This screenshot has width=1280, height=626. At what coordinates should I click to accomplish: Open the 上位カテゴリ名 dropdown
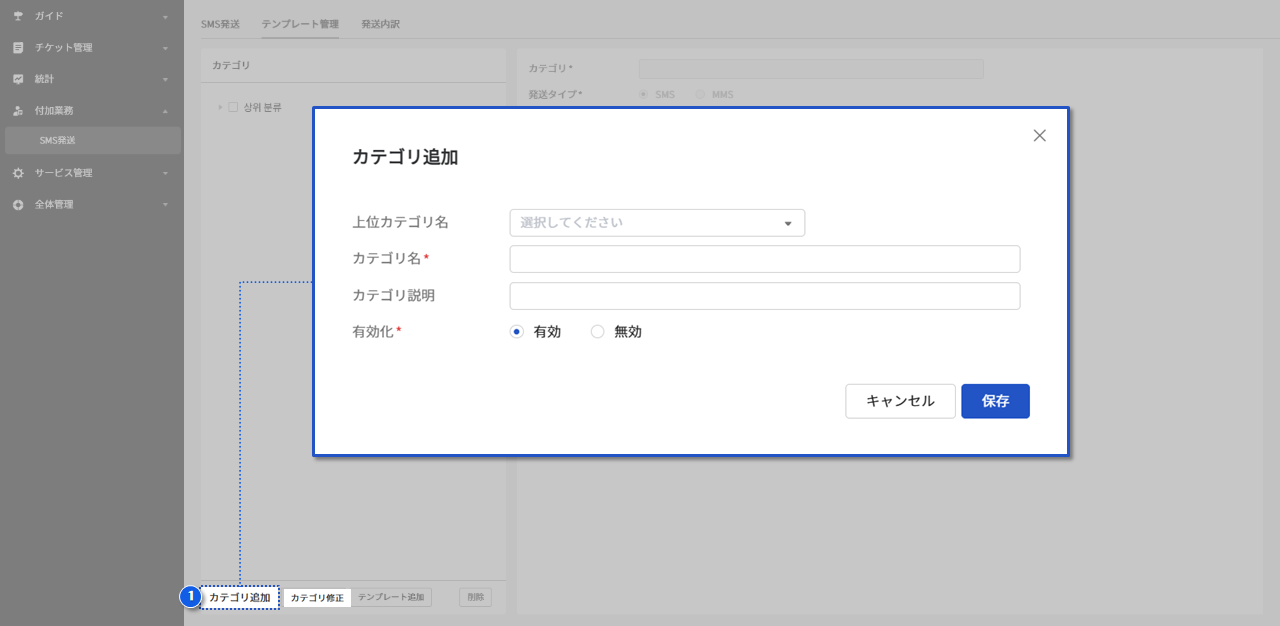657,223
